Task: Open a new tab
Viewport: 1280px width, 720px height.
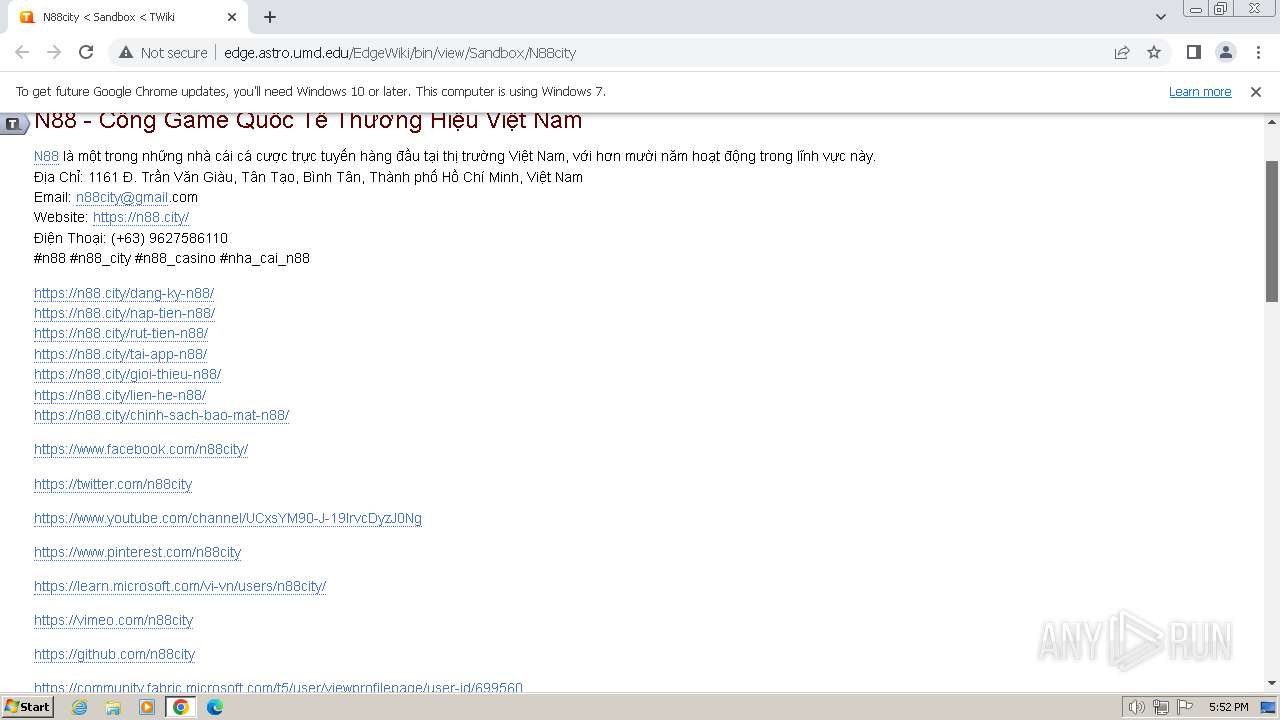Action: point(270,17)
